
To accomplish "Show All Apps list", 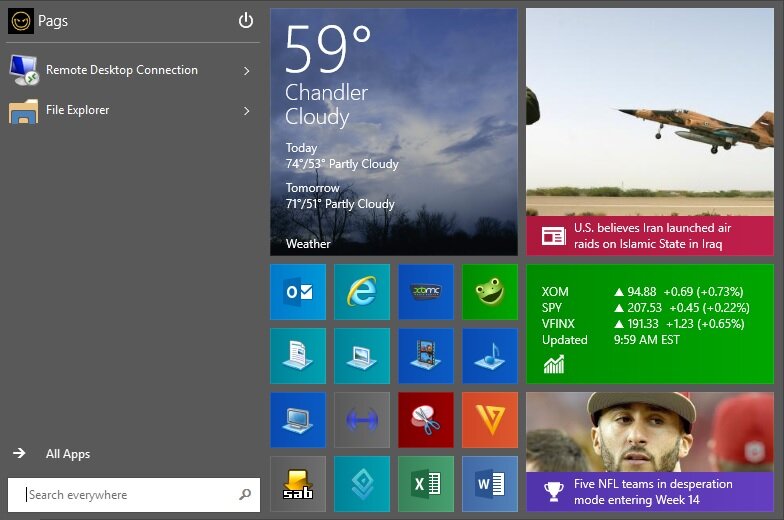I will pos(67,454).
